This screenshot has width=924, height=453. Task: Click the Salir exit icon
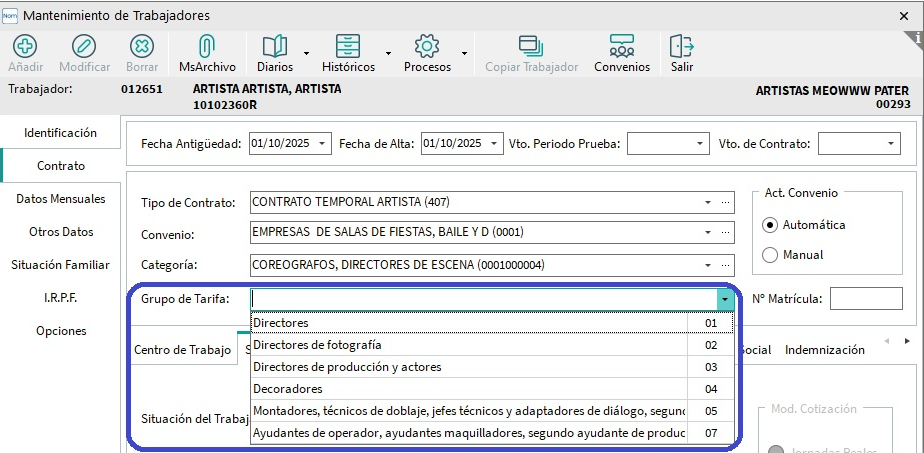pos(682,46)
